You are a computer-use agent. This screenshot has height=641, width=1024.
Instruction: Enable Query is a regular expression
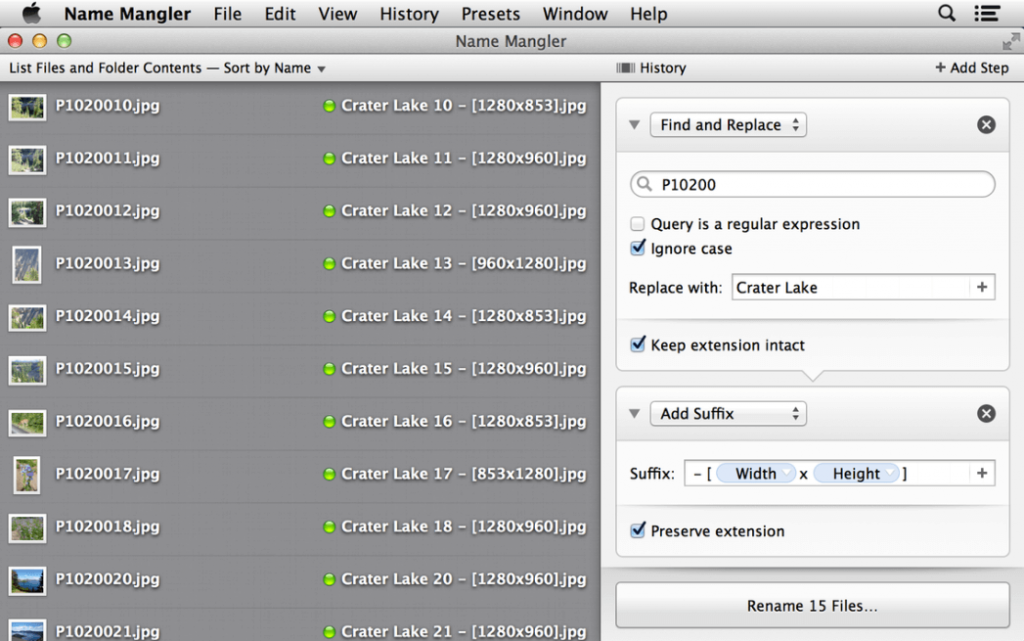pyautogui.click(x=638, y=225)
